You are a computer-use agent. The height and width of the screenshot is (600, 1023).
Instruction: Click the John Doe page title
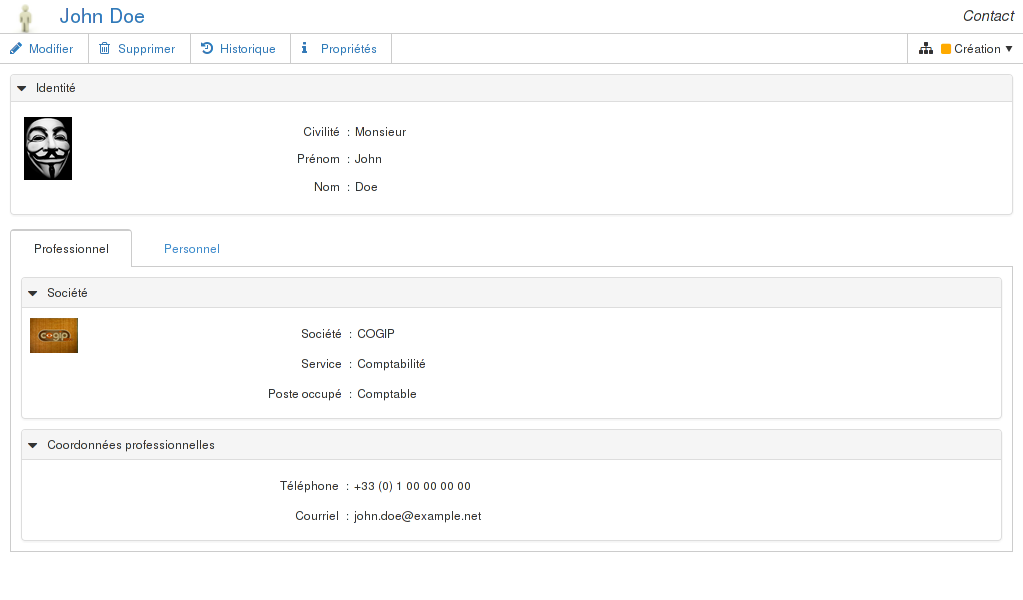102,16
